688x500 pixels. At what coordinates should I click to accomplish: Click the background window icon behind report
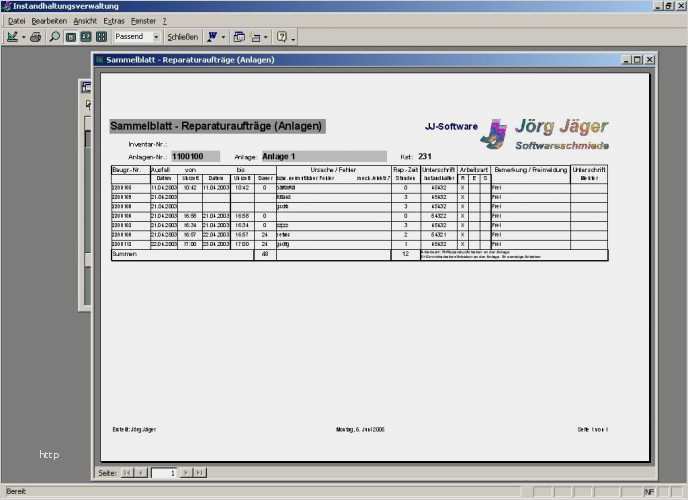pyautogui.click(x=86, y=87)
